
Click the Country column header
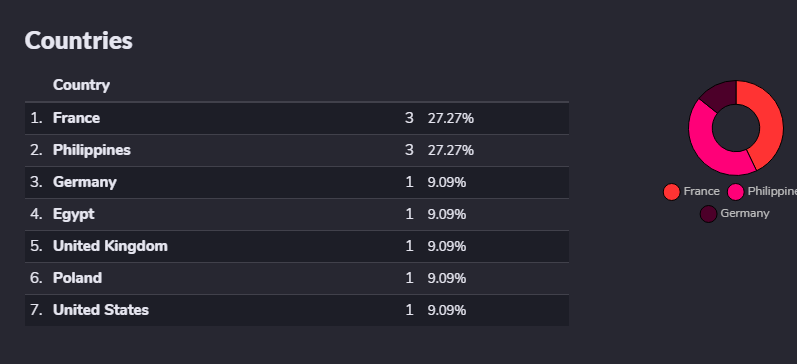(x=81, y=85)
